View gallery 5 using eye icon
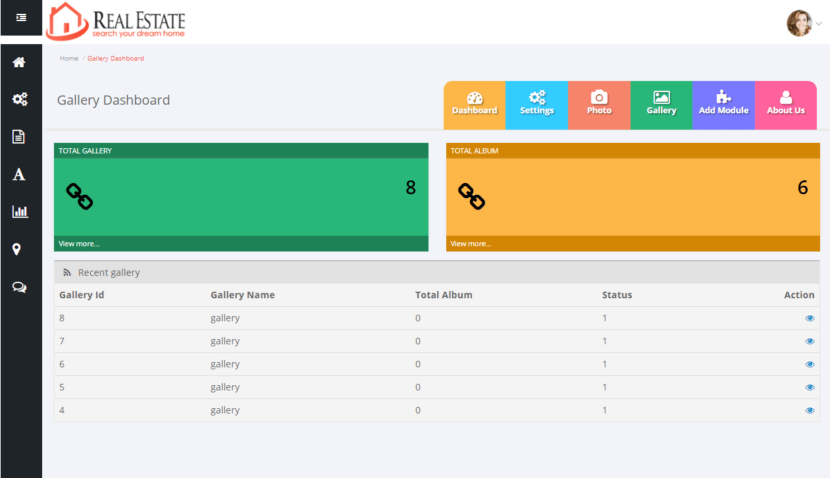Viewport: 830px width, 478px height. [x=809, y=387]
